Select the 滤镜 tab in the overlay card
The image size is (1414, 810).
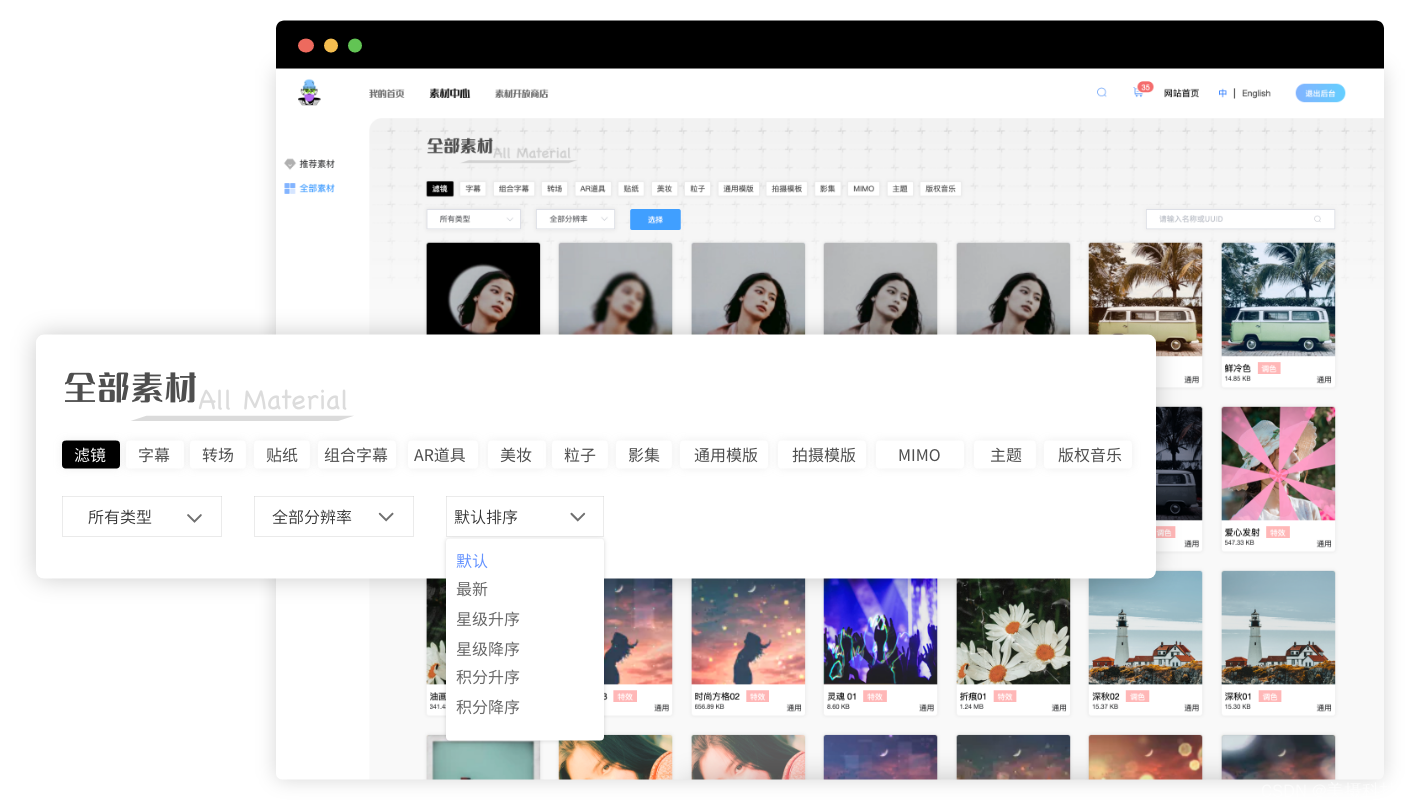point(91,455)
